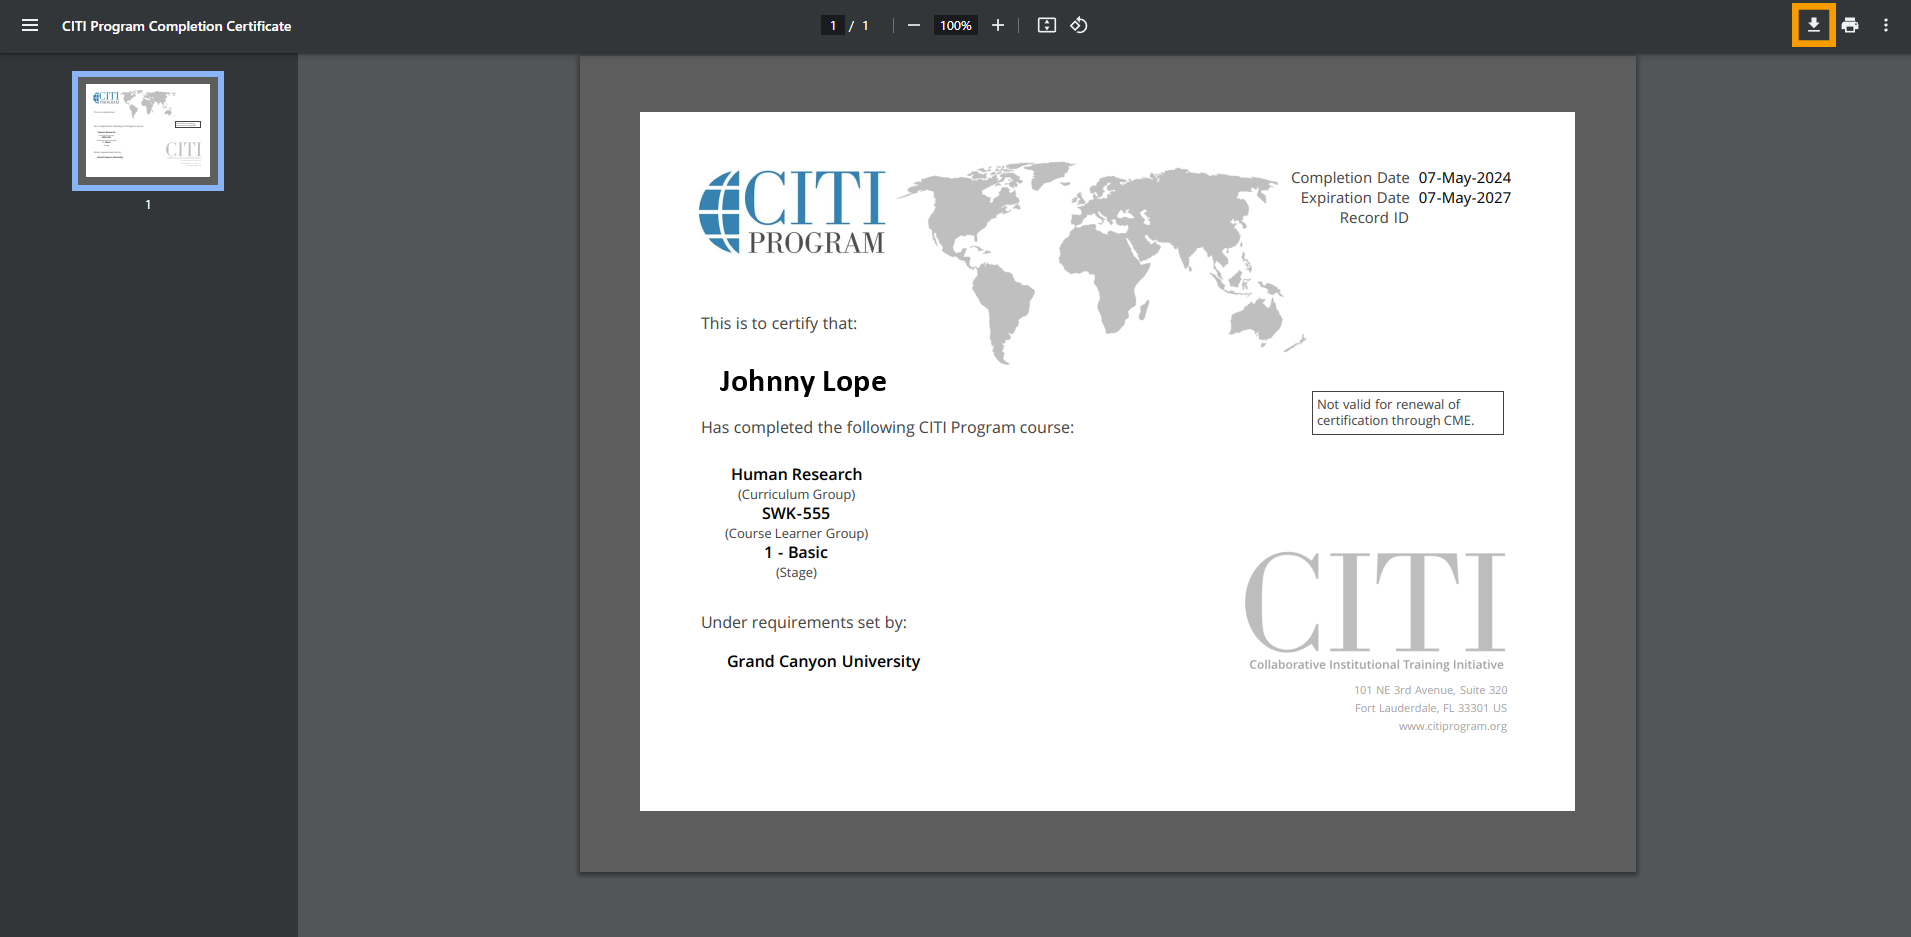Toggle the sidebar menu hamburger icon
Image resolution: width=1911 pixels, height=937 pixels.
point(30,25)
